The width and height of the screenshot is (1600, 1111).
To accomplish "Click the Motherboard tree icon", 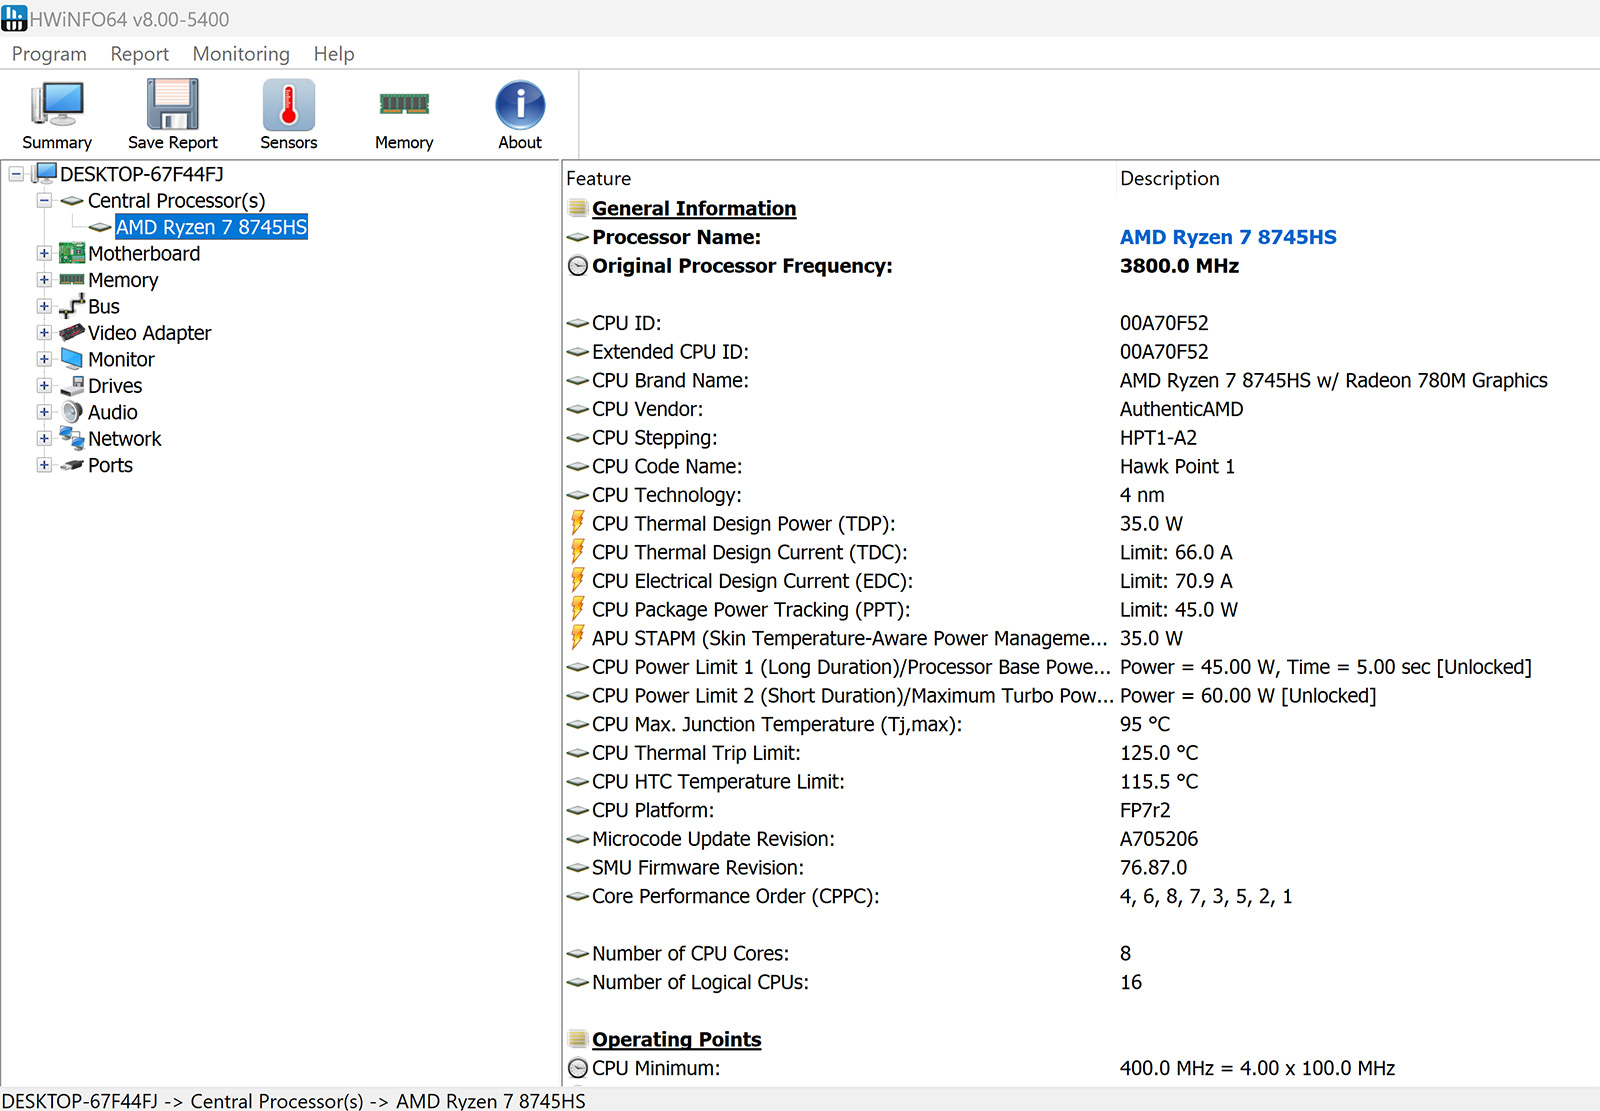I will (x=72, y=253).
